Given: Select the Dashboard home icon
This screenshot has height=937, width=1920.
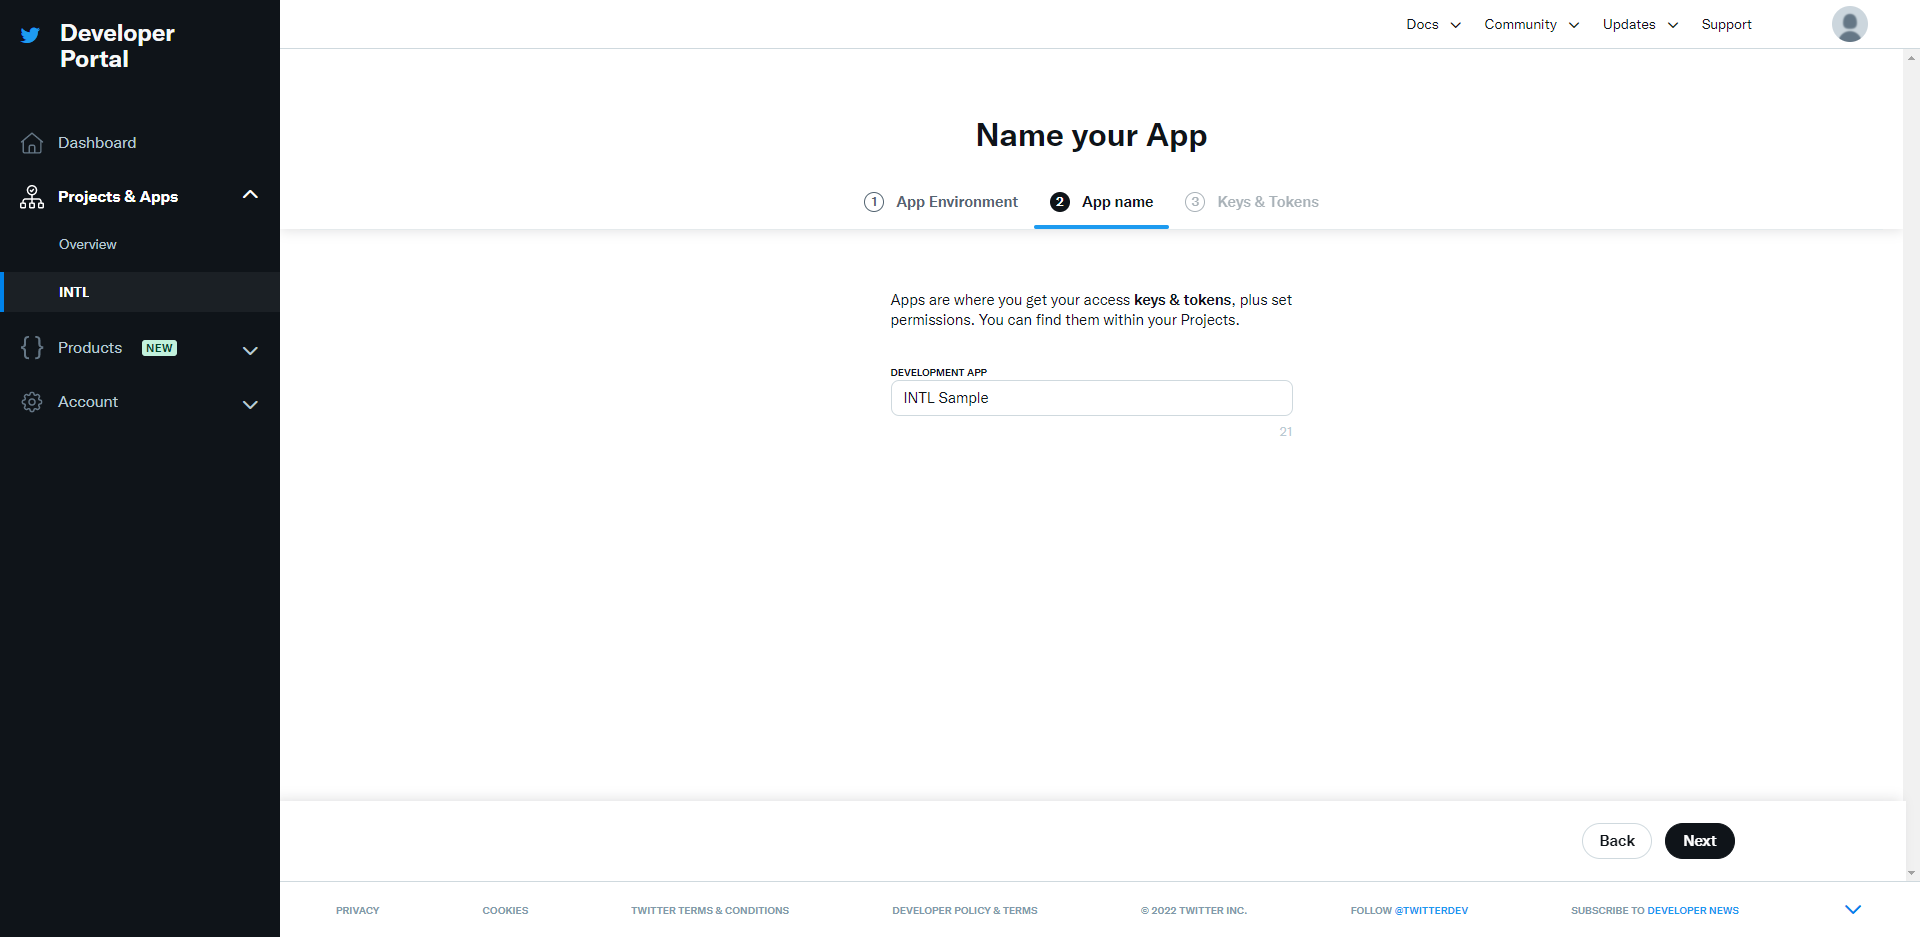Looking at the screenshot, I should coord(31,142).
